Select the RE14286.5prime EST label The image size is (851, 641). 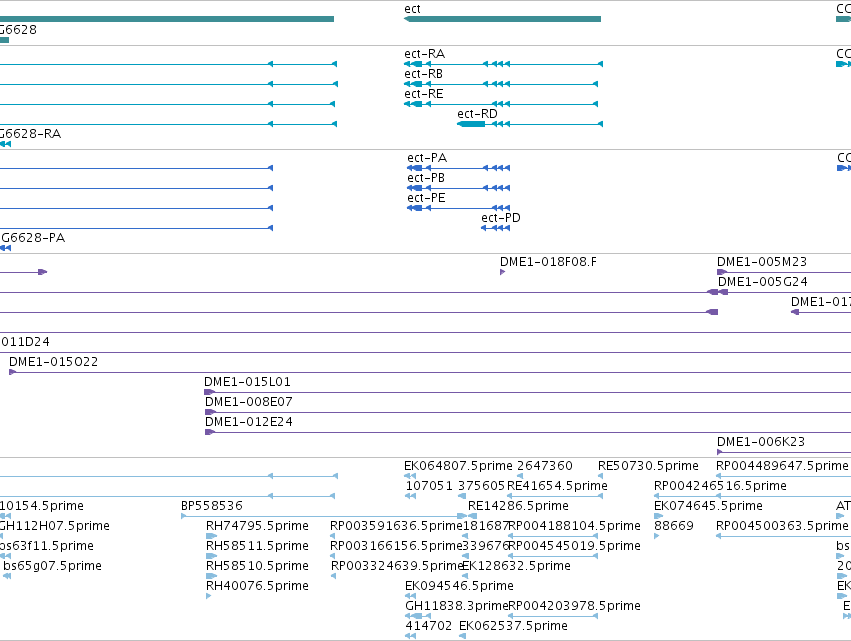[518, 506]
